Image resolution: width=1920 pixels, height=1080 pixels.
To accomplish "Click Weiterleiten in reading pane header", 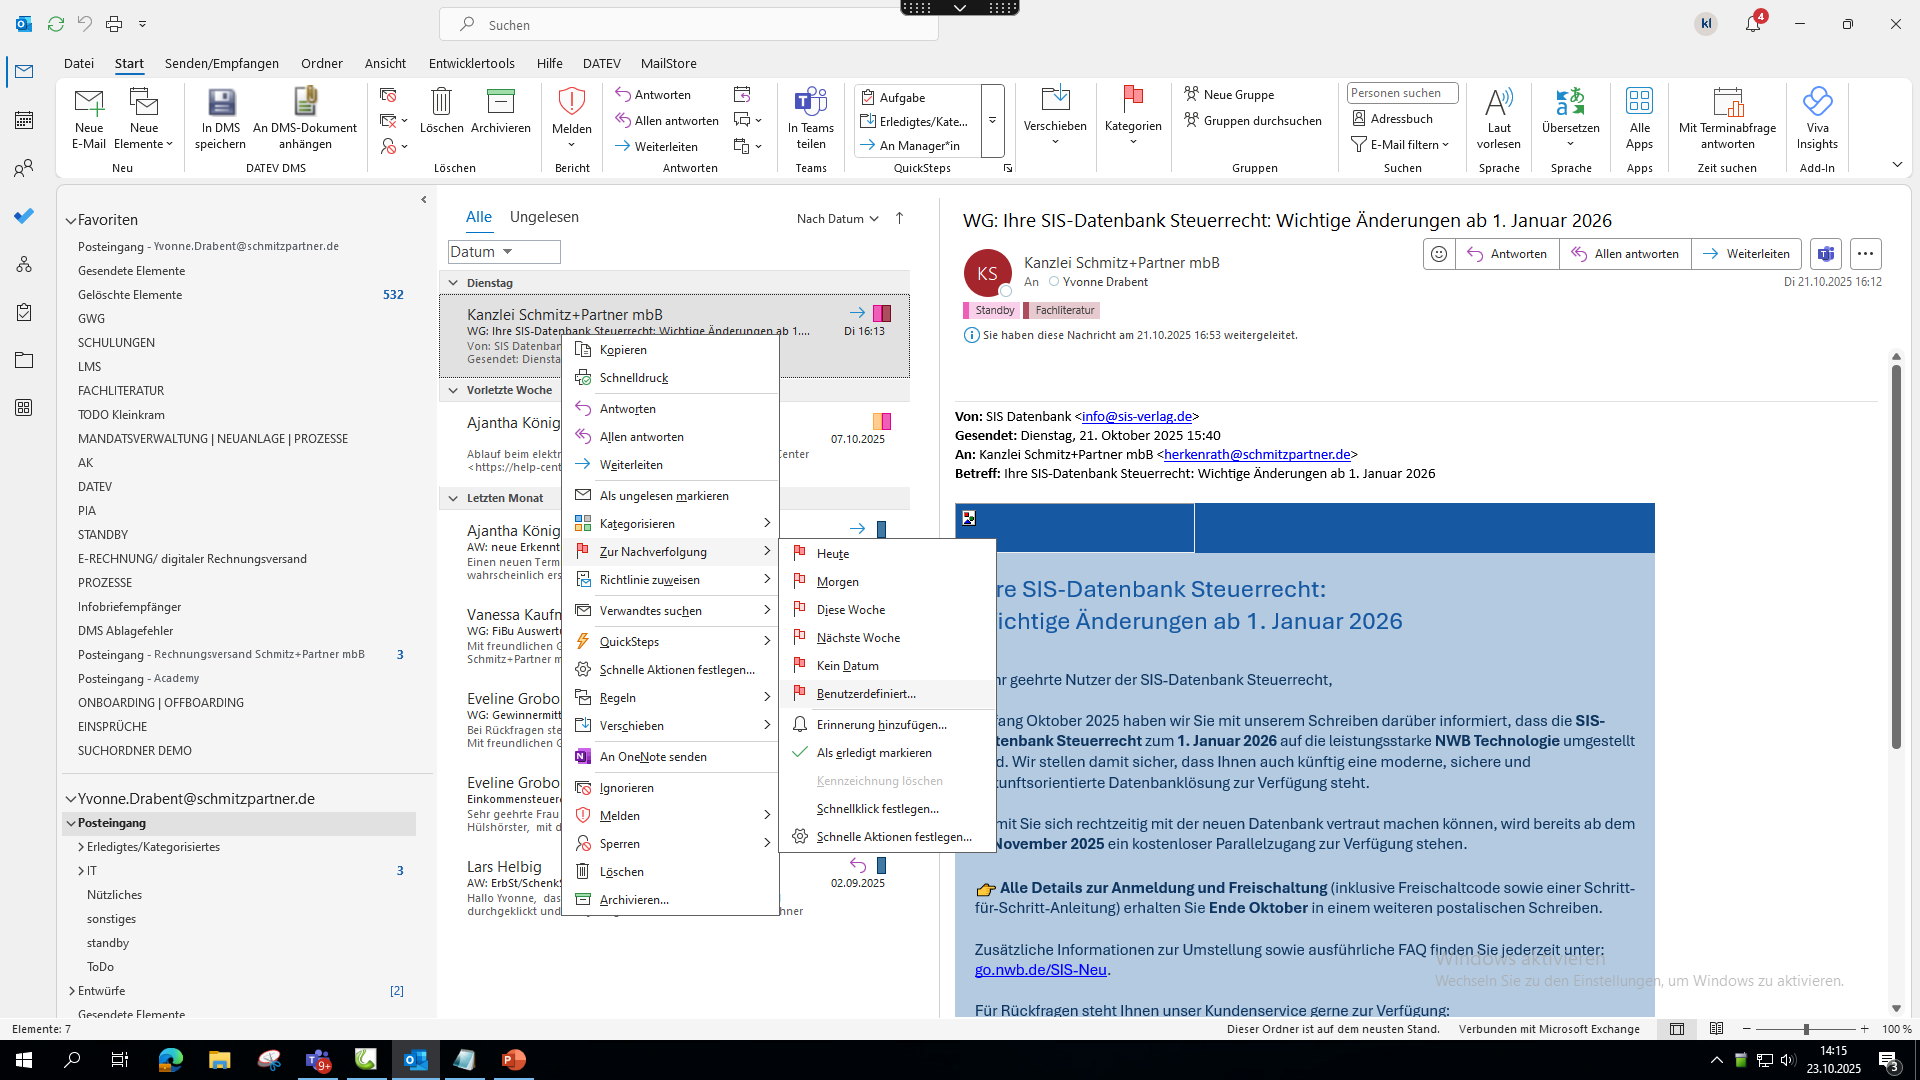I will [x=1746, y=254].
